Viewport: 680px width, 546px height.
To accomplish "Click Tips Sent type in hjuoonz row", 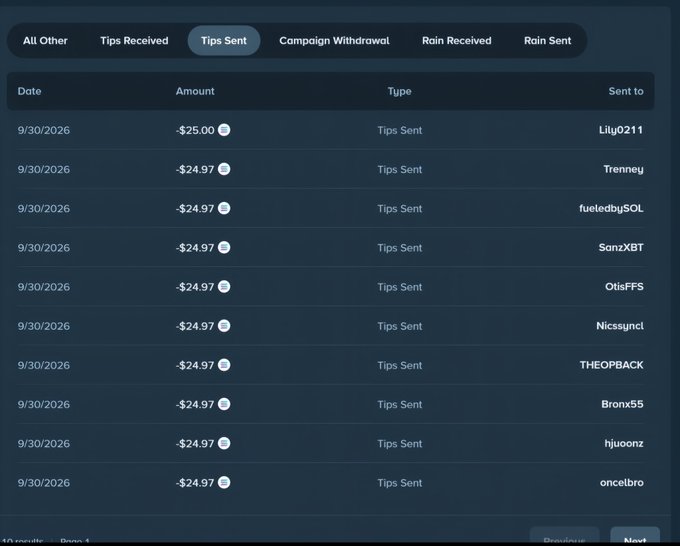I will coord(399,444).
